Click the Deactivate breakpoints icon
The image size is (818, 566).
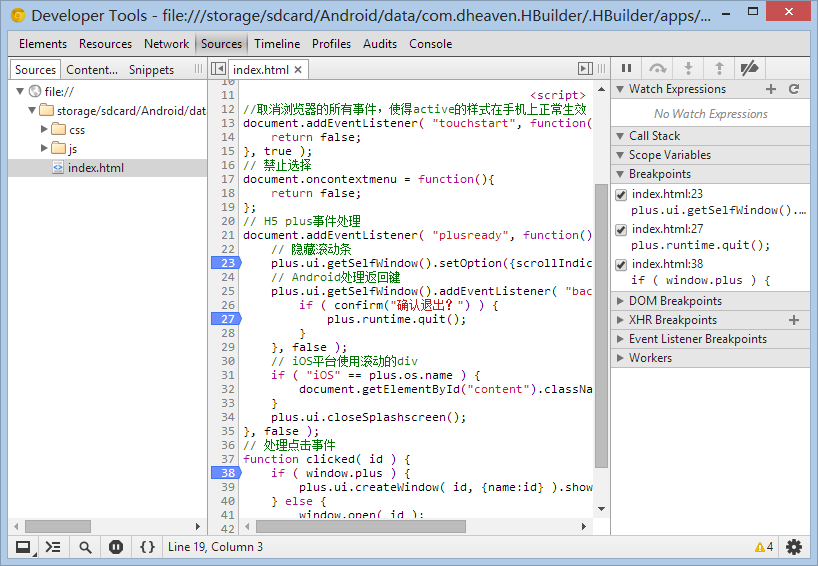pos(748,68)
